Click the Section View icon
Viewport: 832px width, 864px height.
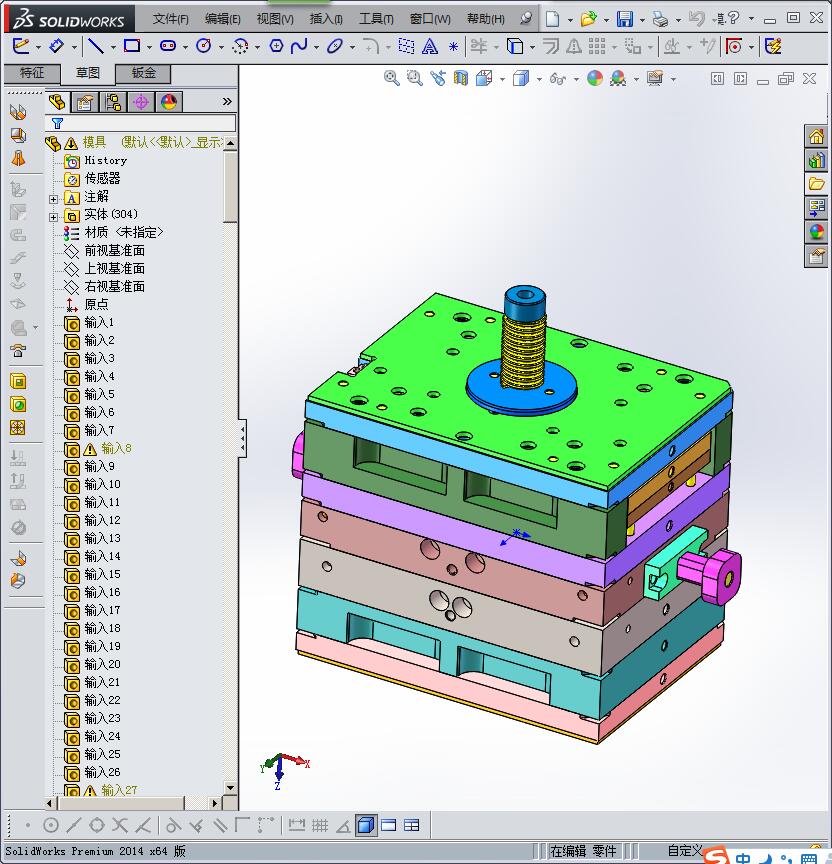click(461, 78)
